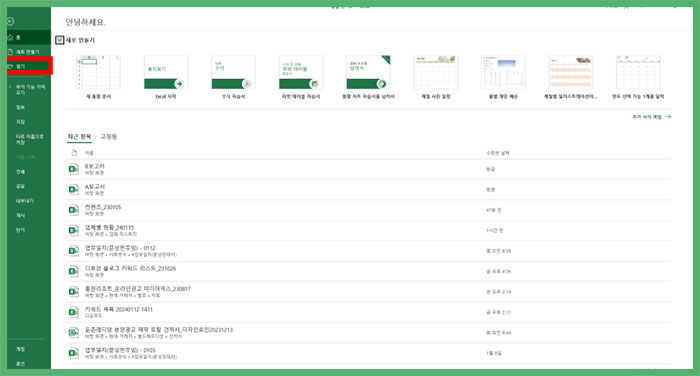Select 홈 (Home) in the green sidebar
This screenshot has height=376, width=700.
29,37
